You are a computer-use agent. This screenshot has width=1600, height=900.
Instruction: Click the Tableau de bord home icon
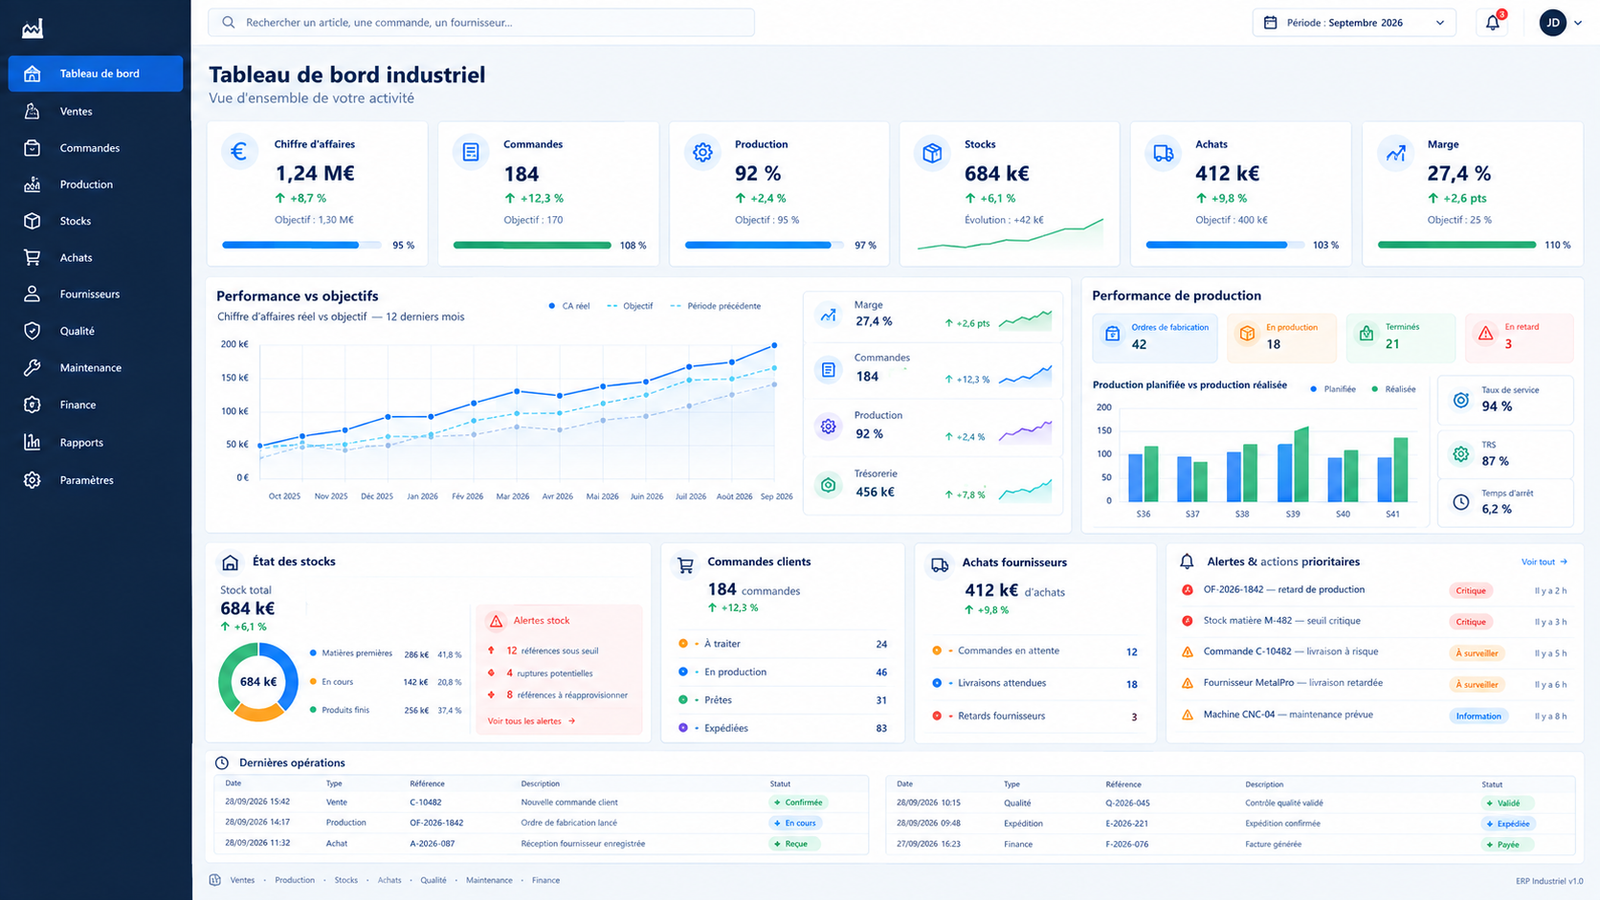[x=32, y=73]
